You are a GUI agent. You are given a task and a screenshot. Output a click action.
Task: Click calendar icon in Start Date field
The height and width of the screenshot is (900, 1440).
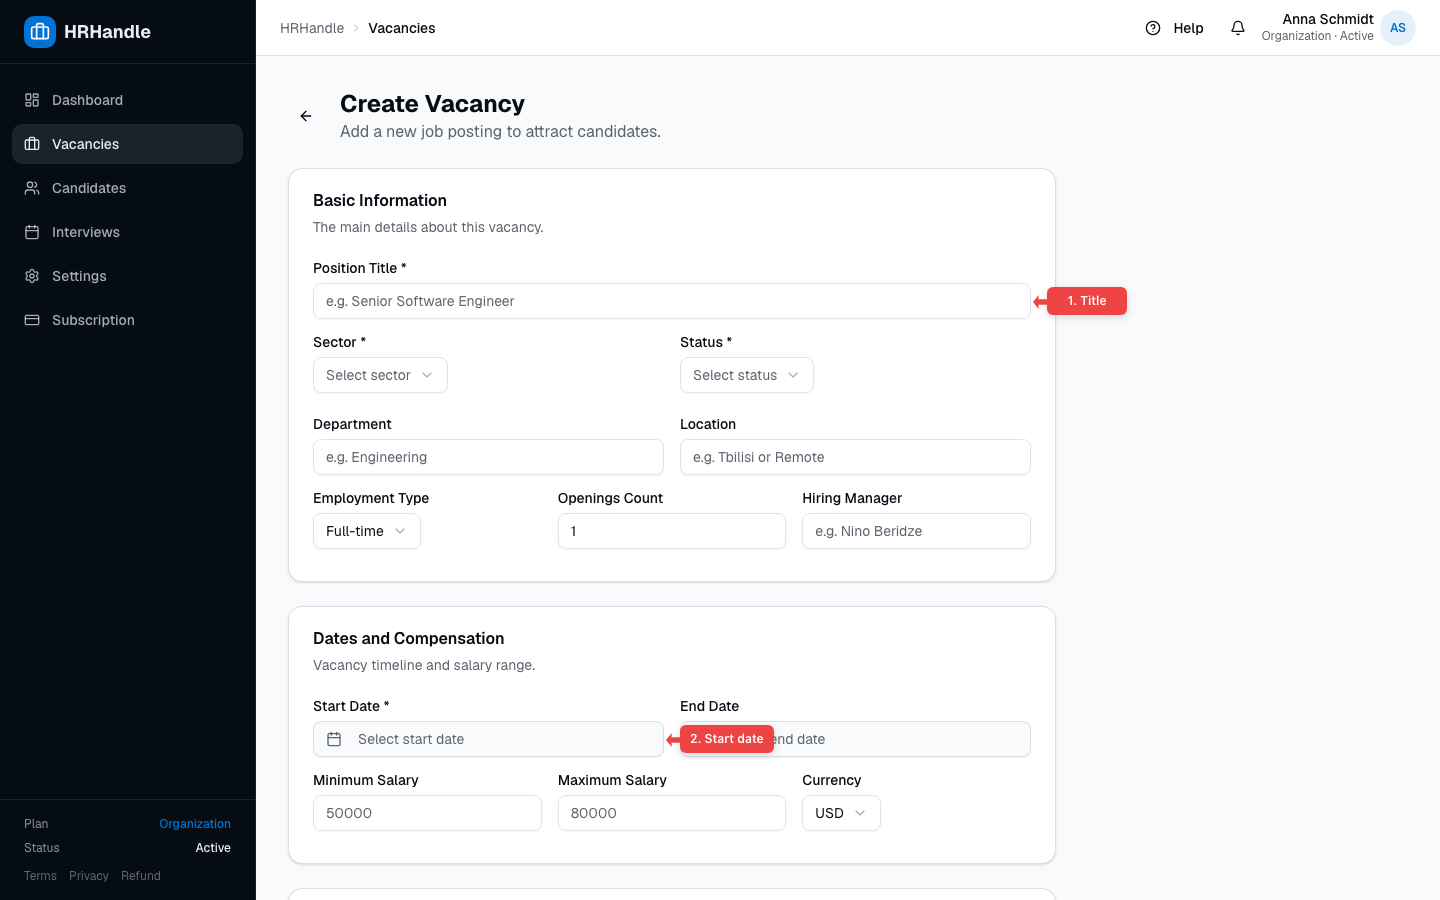point(334,739)
